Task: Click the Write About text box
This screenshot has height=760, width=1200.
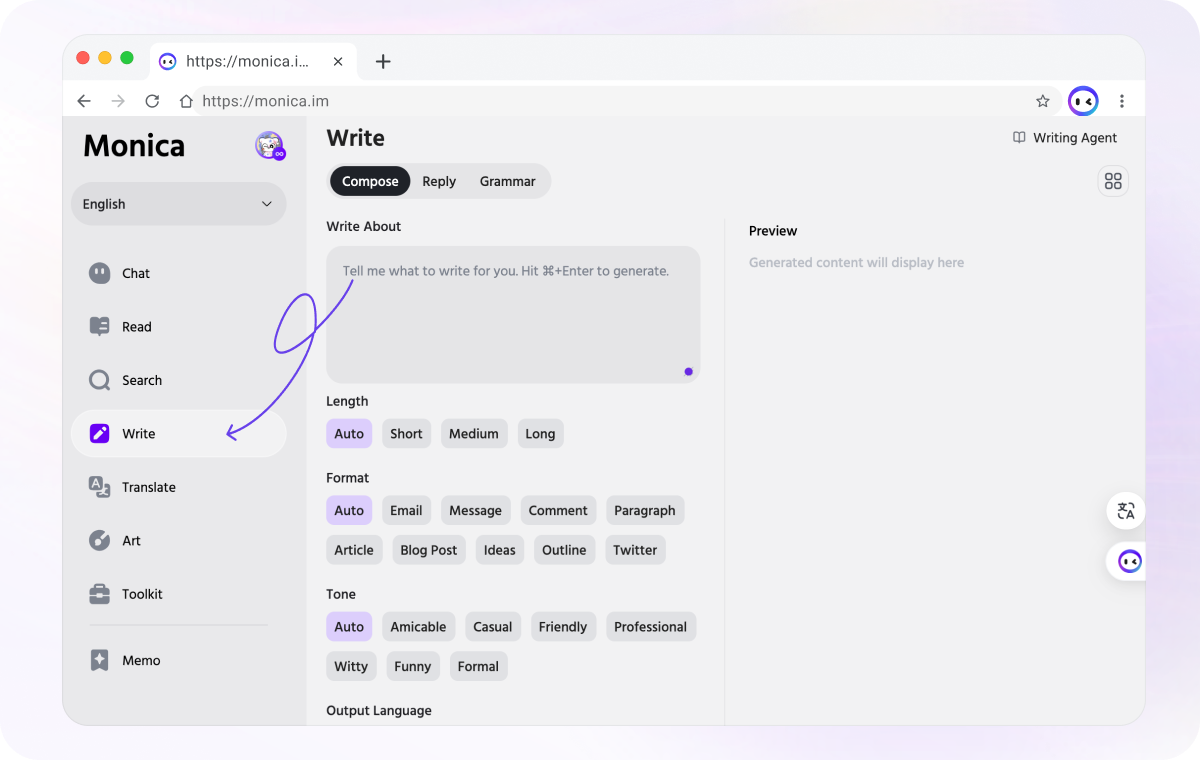Action: (512, 315)
